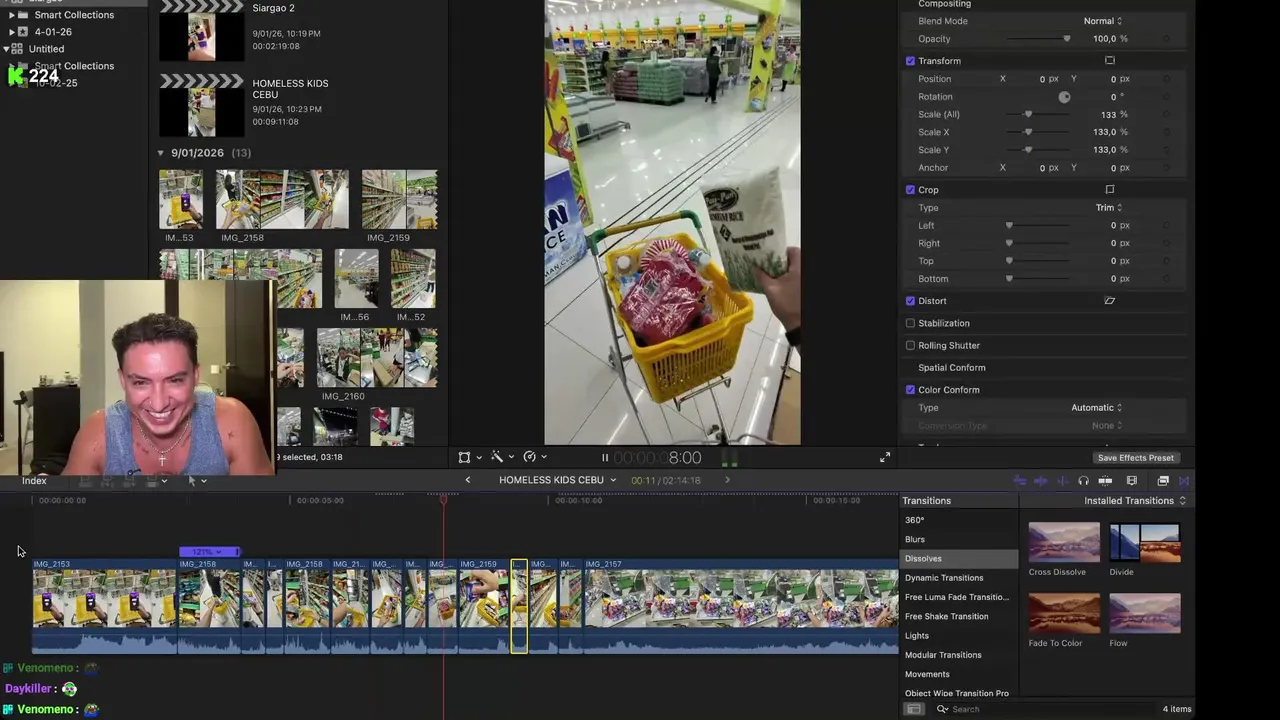Collapse the Untitled library
Image resolution: width=1280 pixels, height=720 pixels.
click(6, 49)
